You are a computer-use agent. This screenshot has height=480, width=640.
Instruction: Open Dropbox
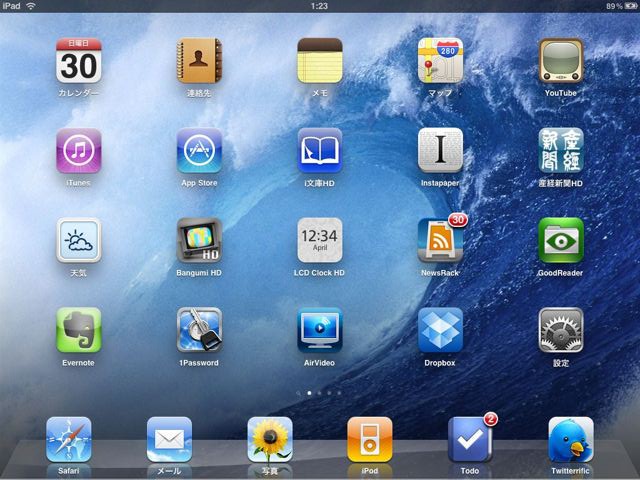coord(440,330)
